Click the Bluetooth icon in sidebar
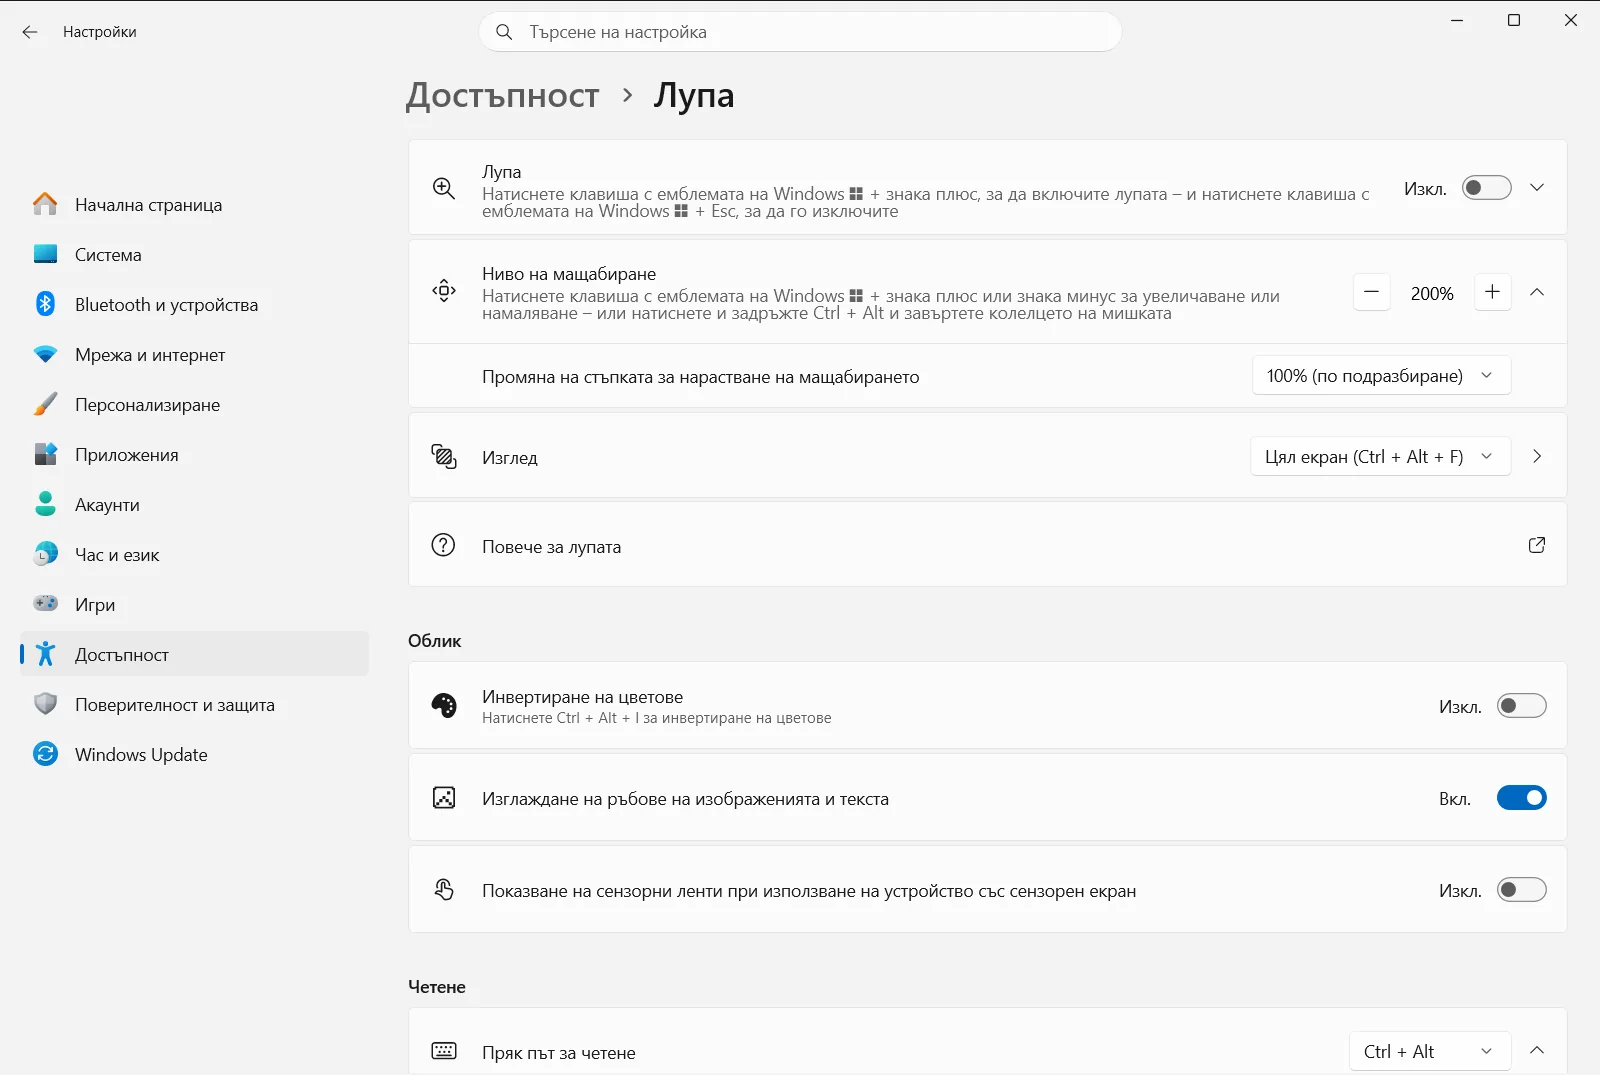1600x1075 pixels. (x=45, y=304)
